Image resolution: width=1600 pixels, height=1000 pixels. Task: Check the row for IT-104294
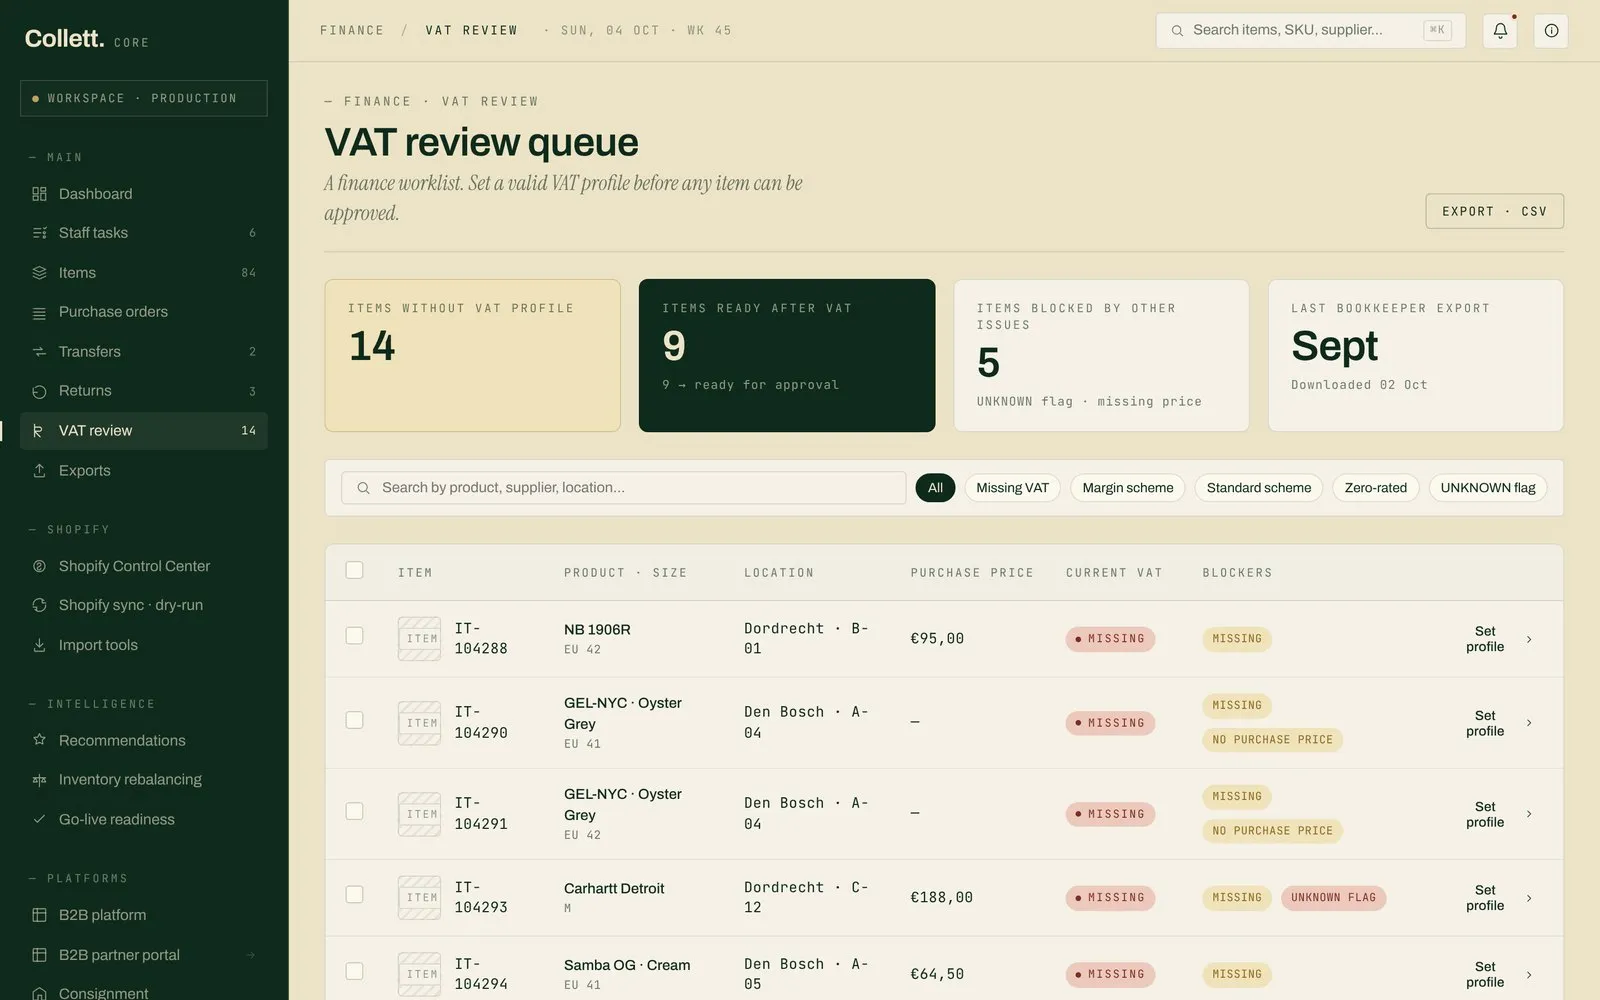[x=354, y=971]
